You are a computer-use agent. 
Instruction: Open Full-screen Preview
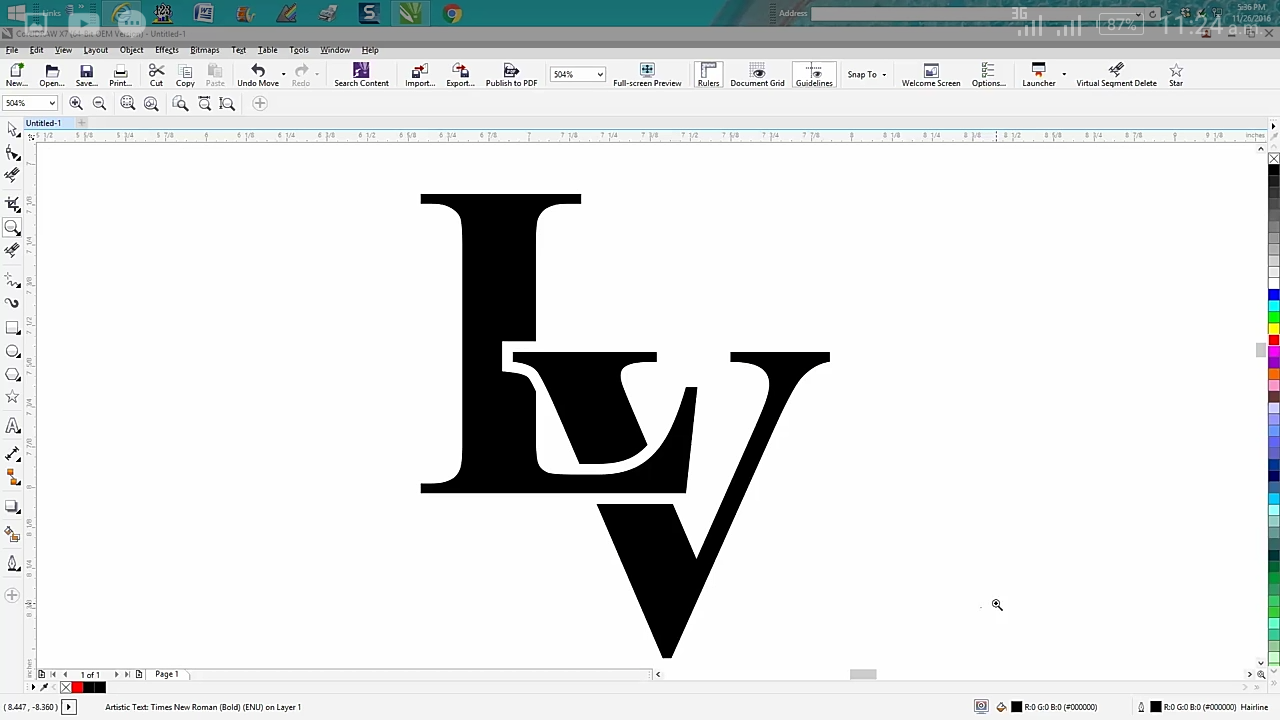click(x=647, y=75)
